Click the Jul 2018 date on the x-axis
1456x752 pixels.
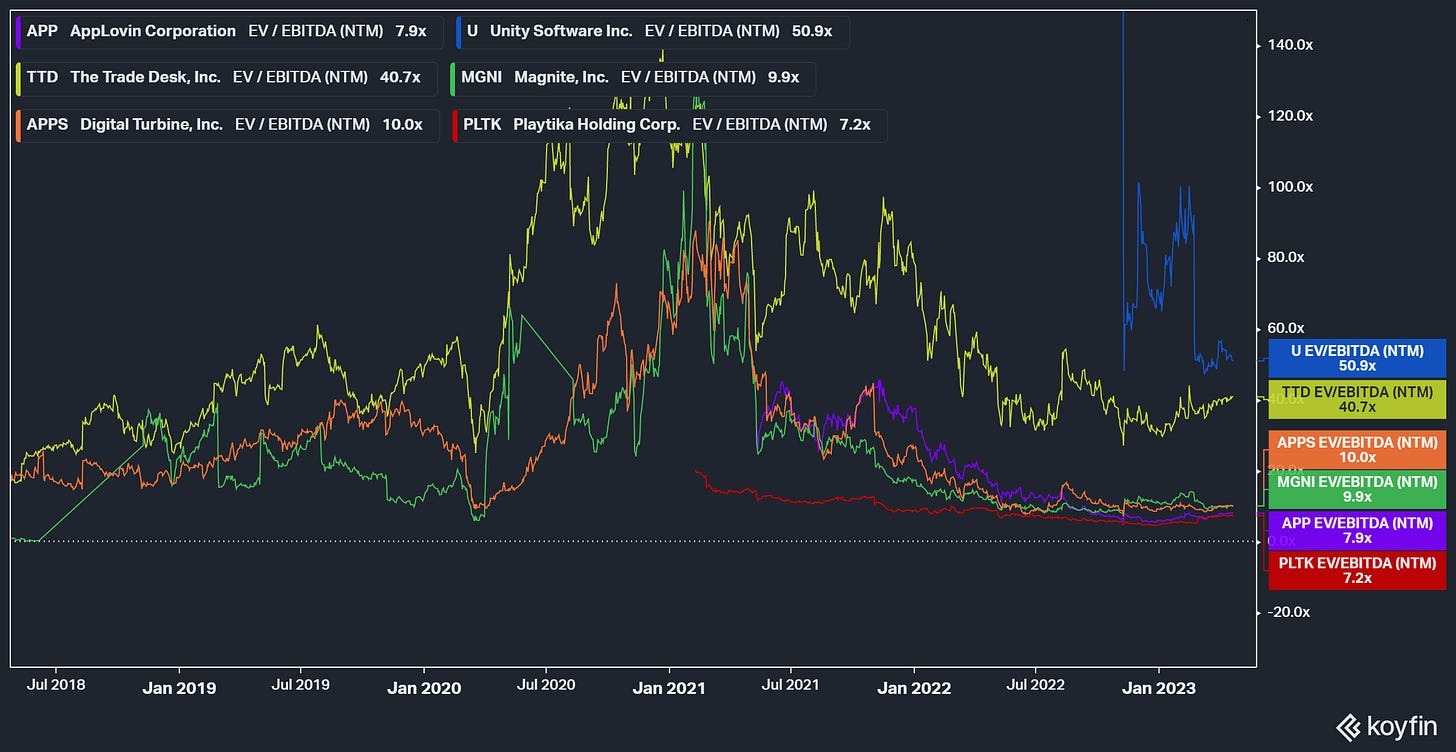coord(55,685)
